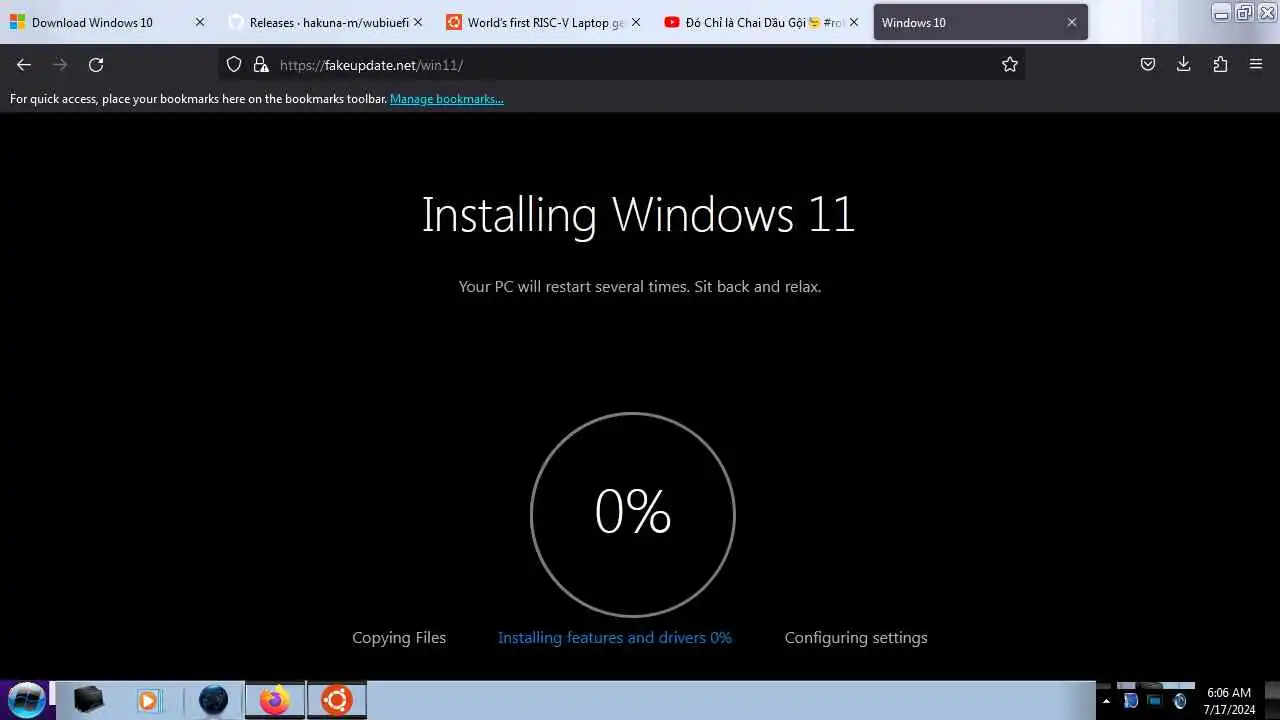Click the volume speaker tray icon

tap(1180, 701)
